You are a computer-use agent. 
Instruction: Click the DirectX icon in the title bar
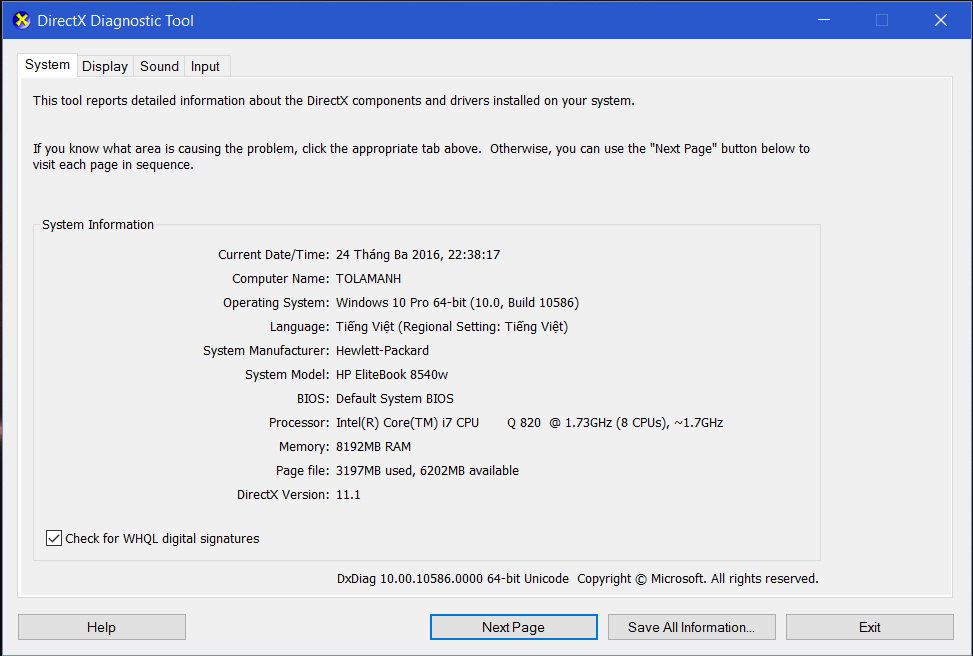tap(21, 20)
